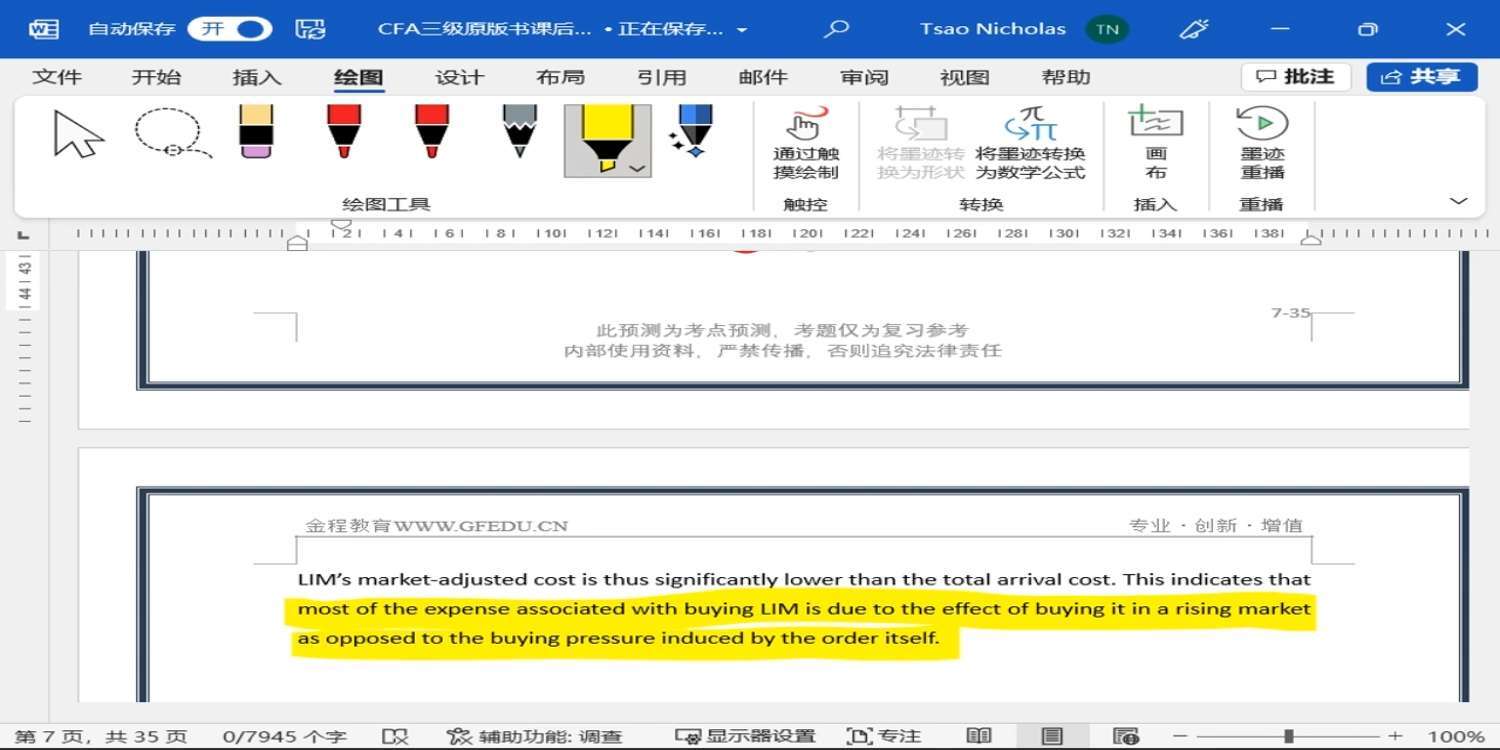Click the zoom slider handle
This screenshot has height=750, width=1500.
pos(1289,737)
